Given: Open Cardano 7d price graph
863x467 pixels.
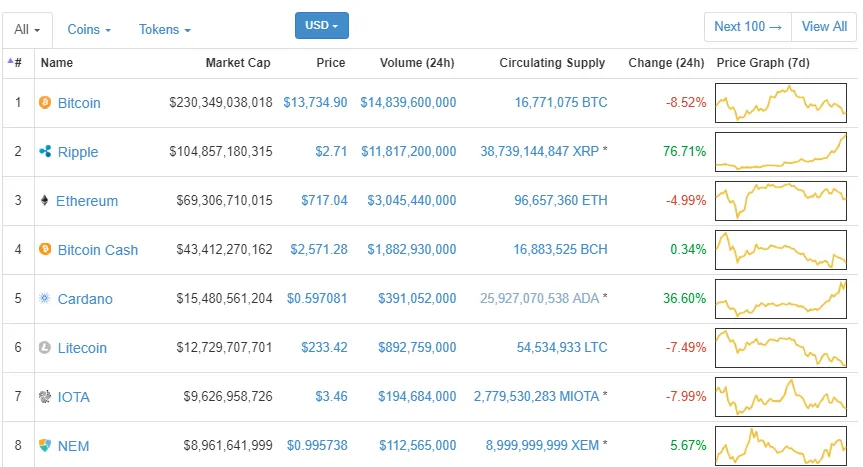Looking at the screenshot, I should (x=780, y=299).
